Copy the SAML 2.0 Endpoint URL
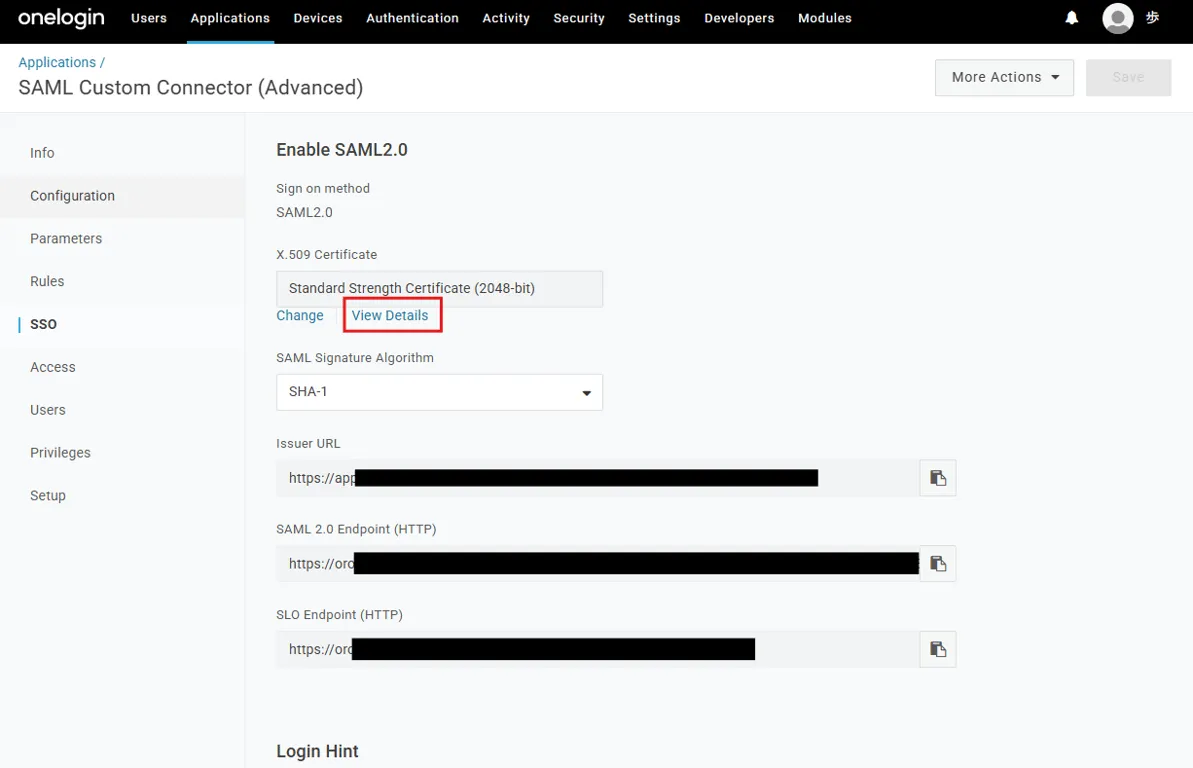The image size is (1193, 768). point(937,564)
